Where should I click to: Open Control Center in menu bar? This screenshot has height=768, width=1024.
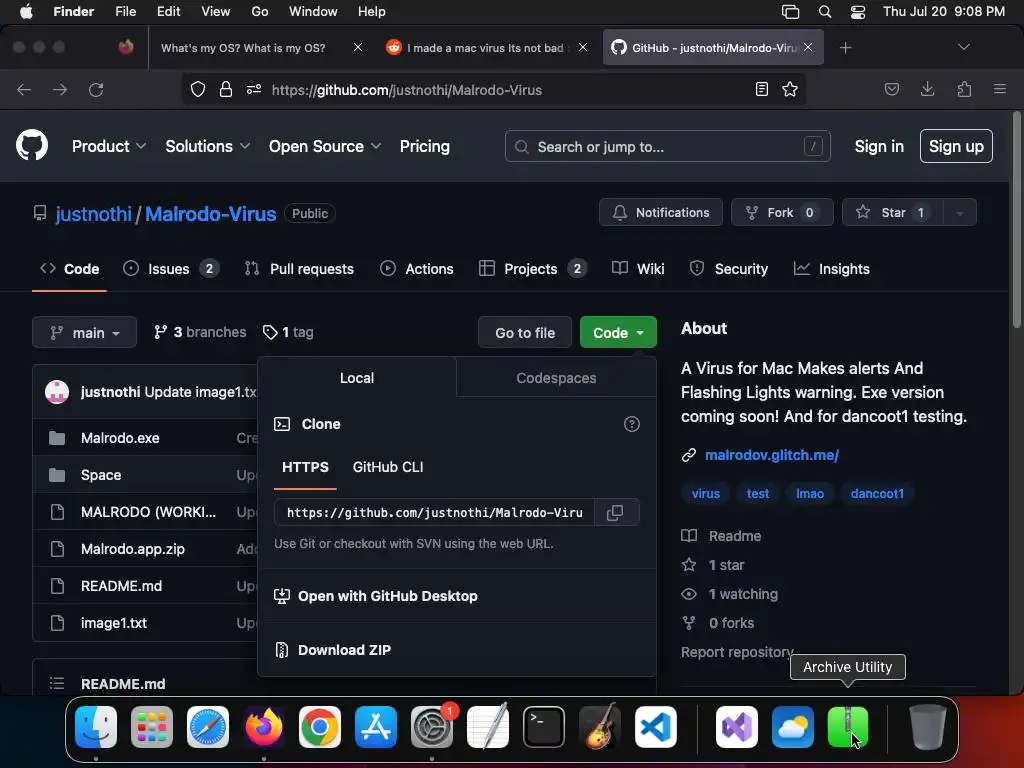pos(857,12)
